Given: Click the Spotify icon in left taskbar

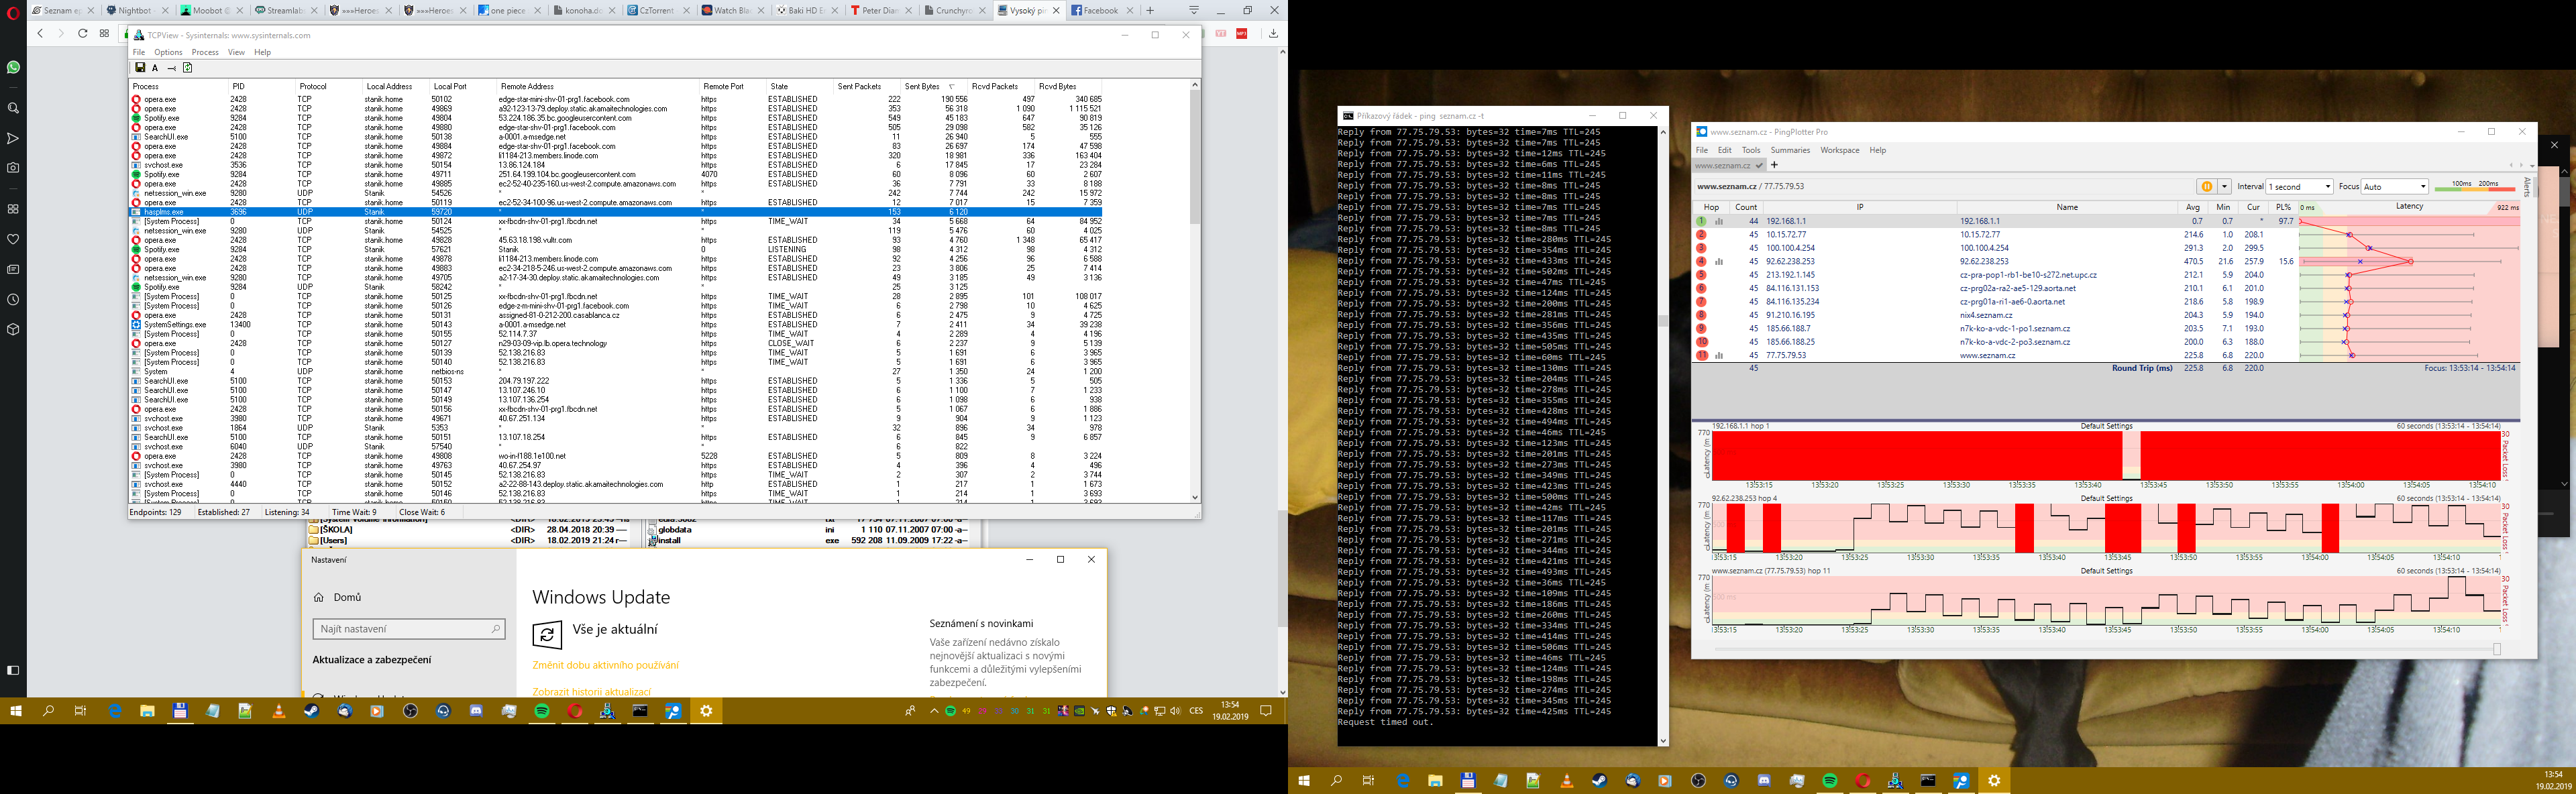Looking at the screenshot, I should tap(542, 711).
